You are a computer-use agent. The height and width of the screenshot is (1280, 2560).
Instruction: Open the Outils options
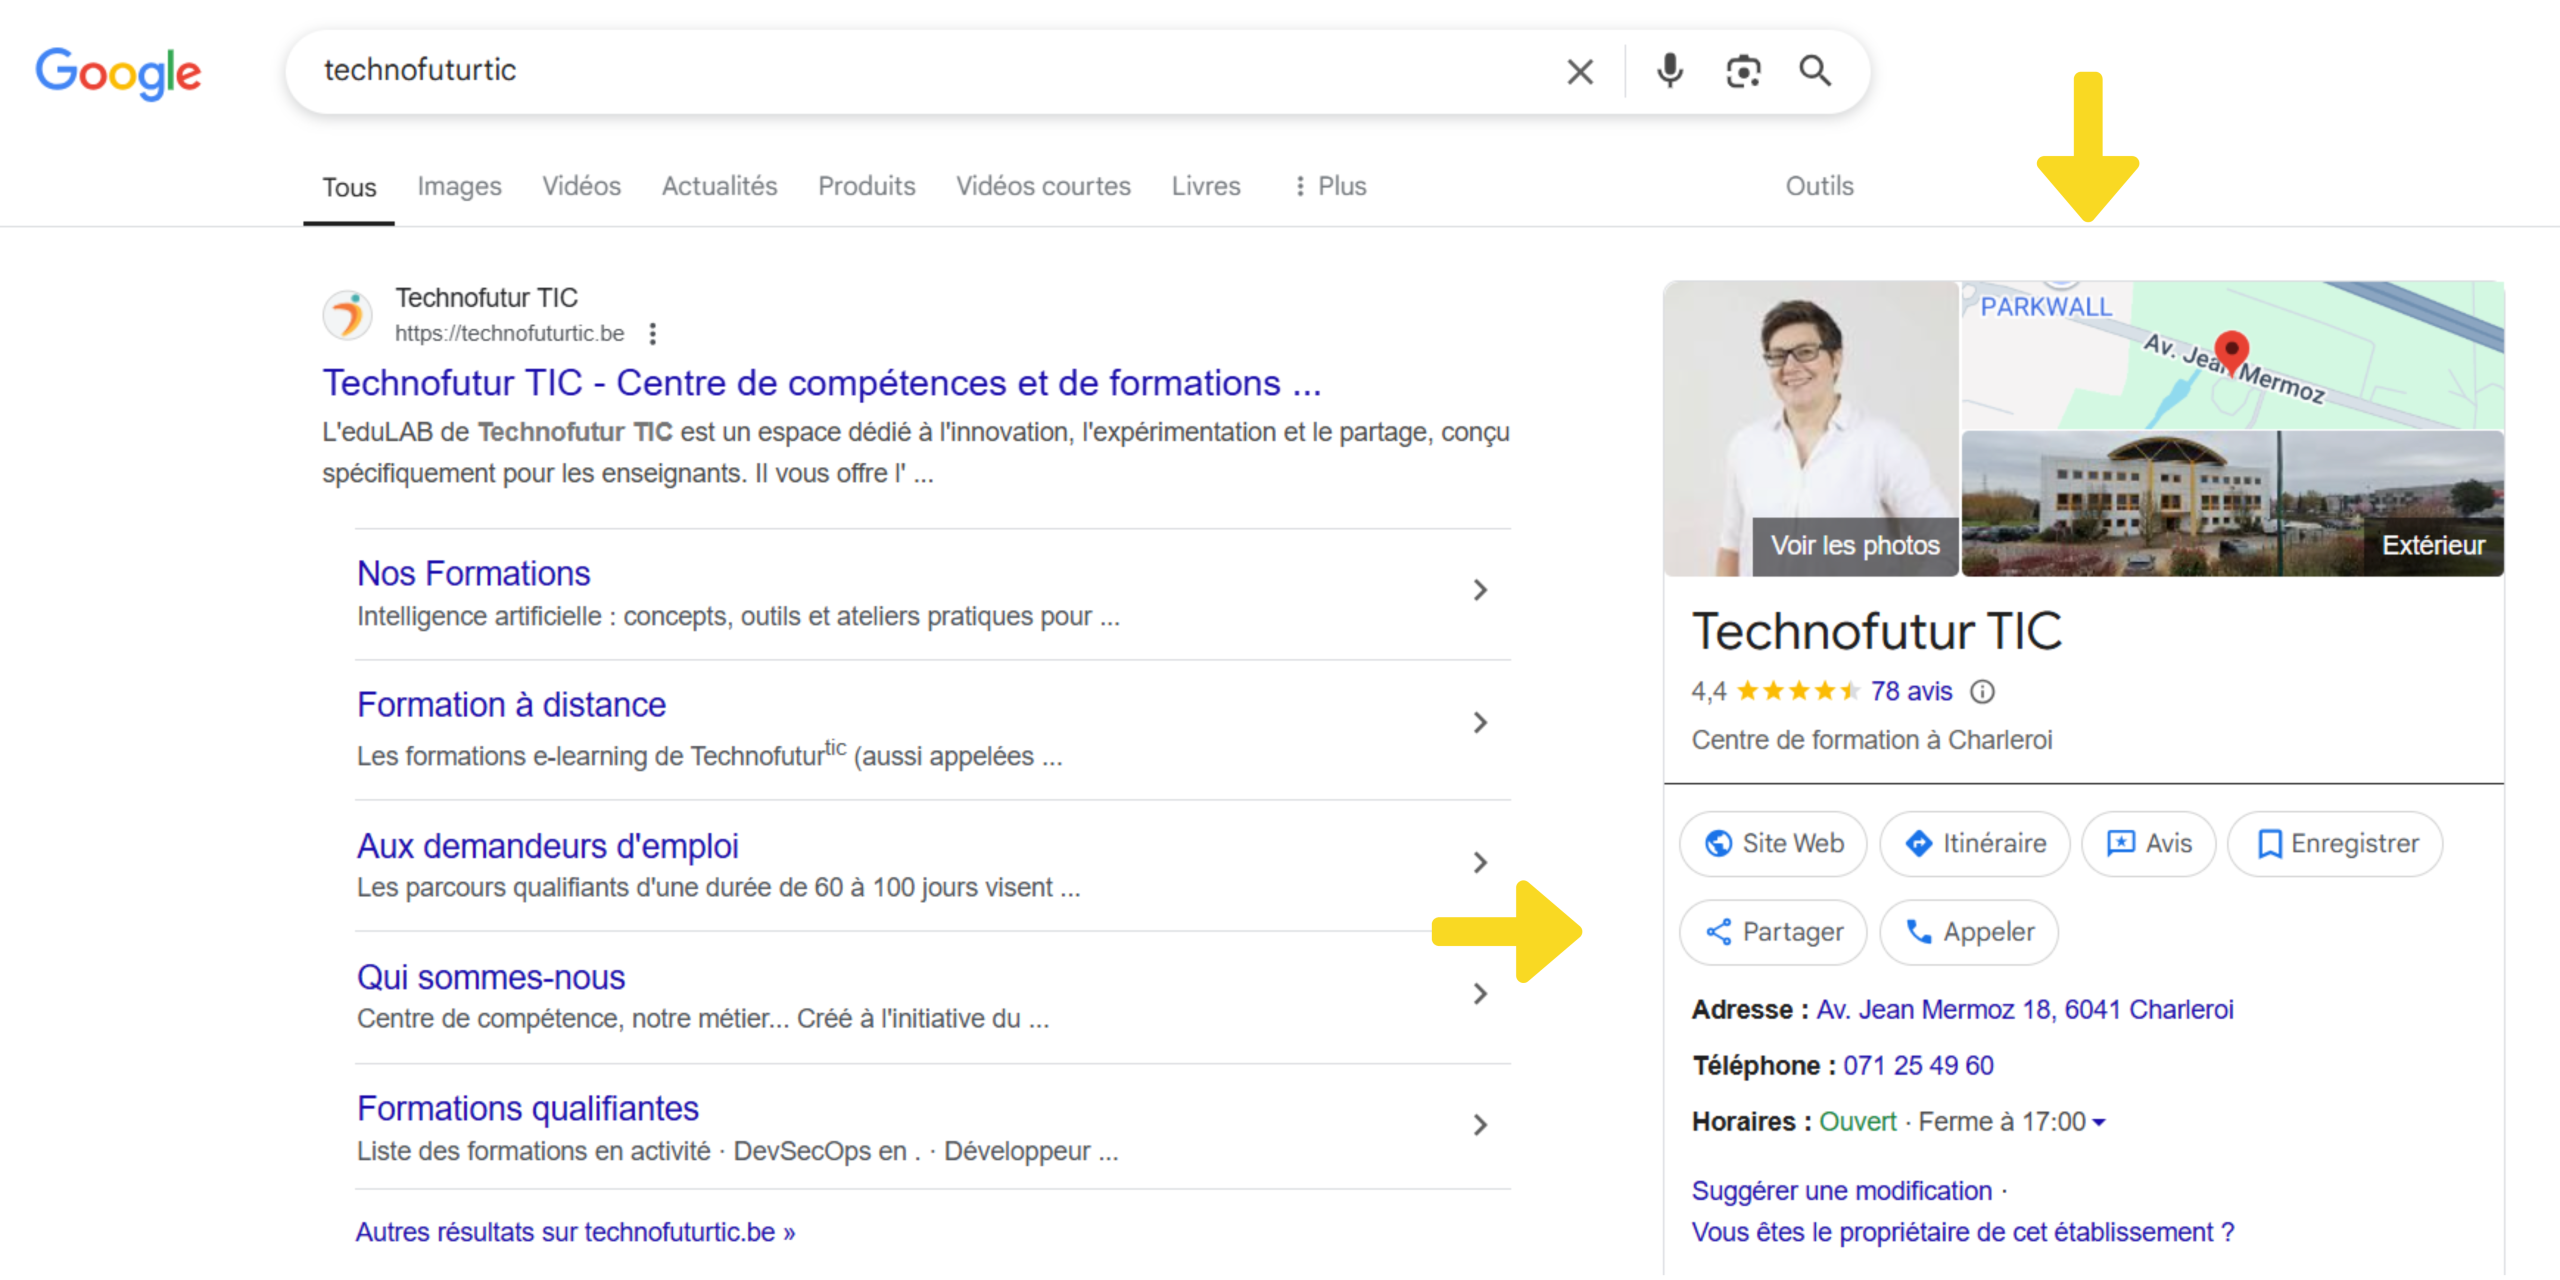point(1819,186)
